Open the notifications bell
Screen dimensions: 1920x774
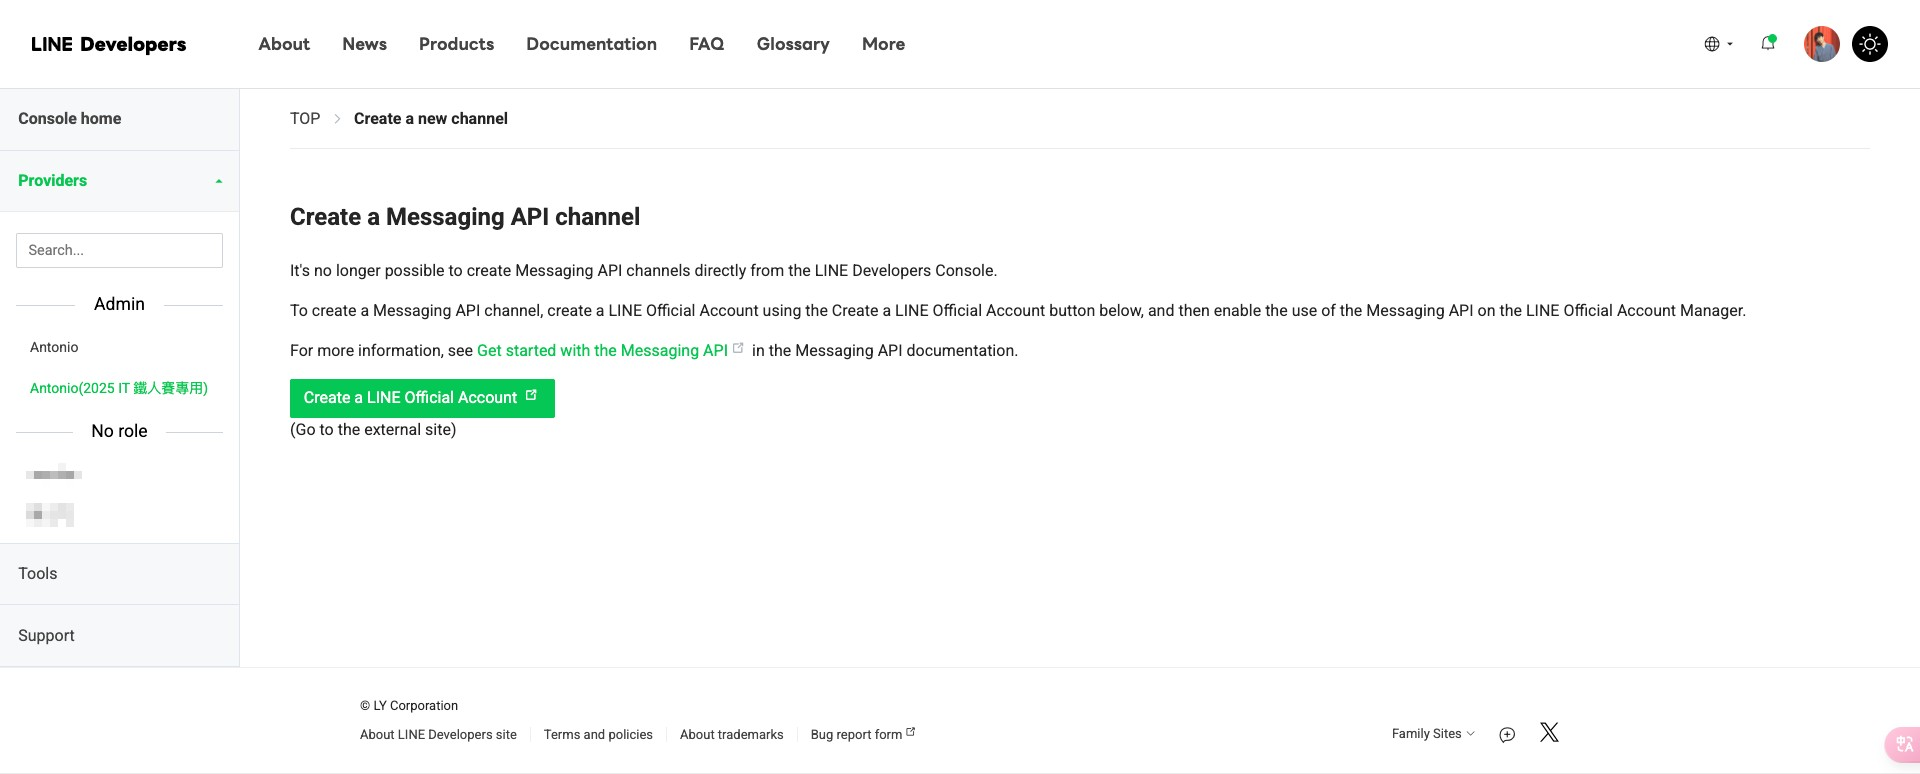1768,43
